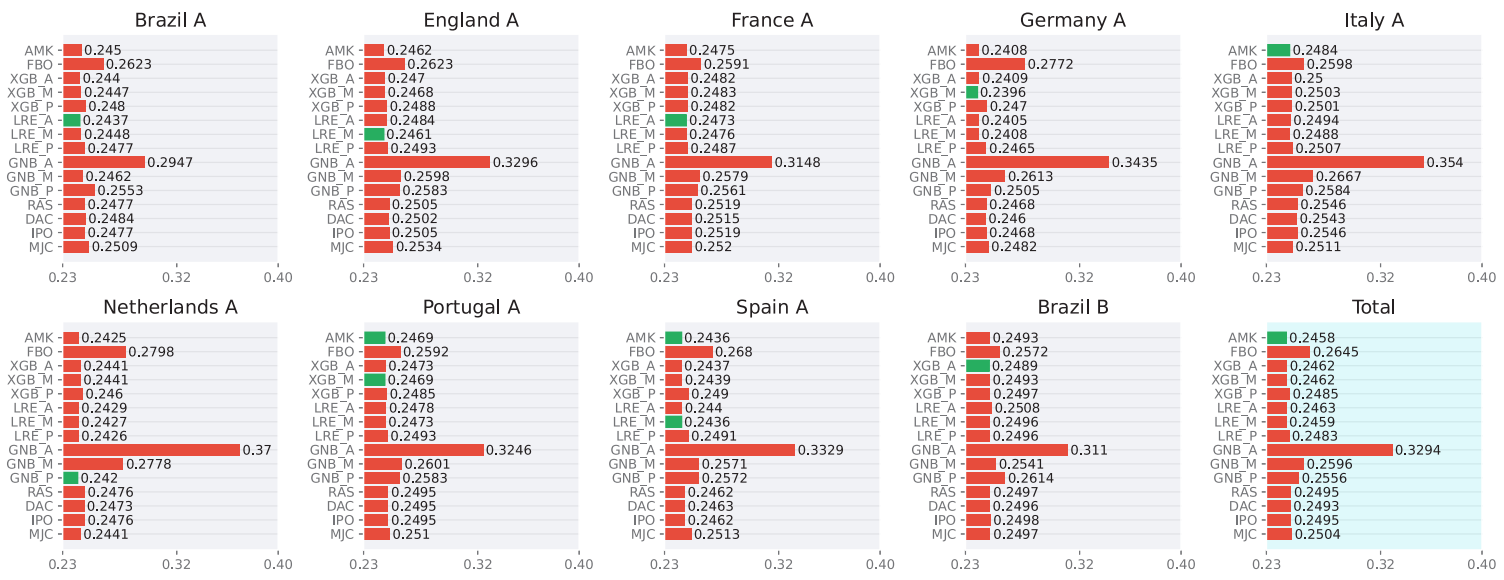Viewport: 1504px width, 580px height.
Task: Click the long GNB_A bar in Germany A
Action: tap(1037, 162)
